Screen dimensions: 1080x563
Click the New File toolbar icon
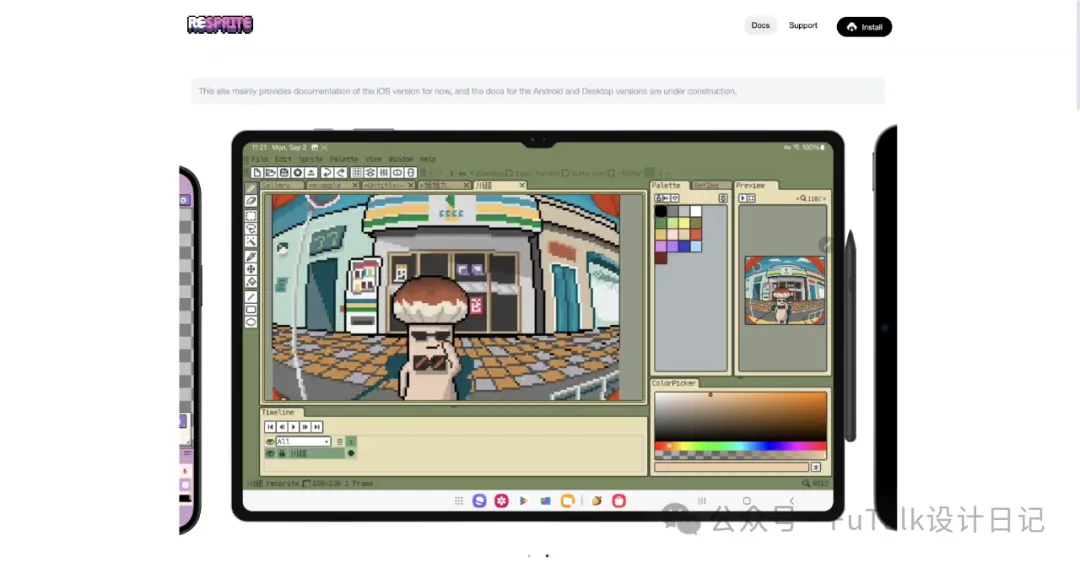click(x=257, y=172)
